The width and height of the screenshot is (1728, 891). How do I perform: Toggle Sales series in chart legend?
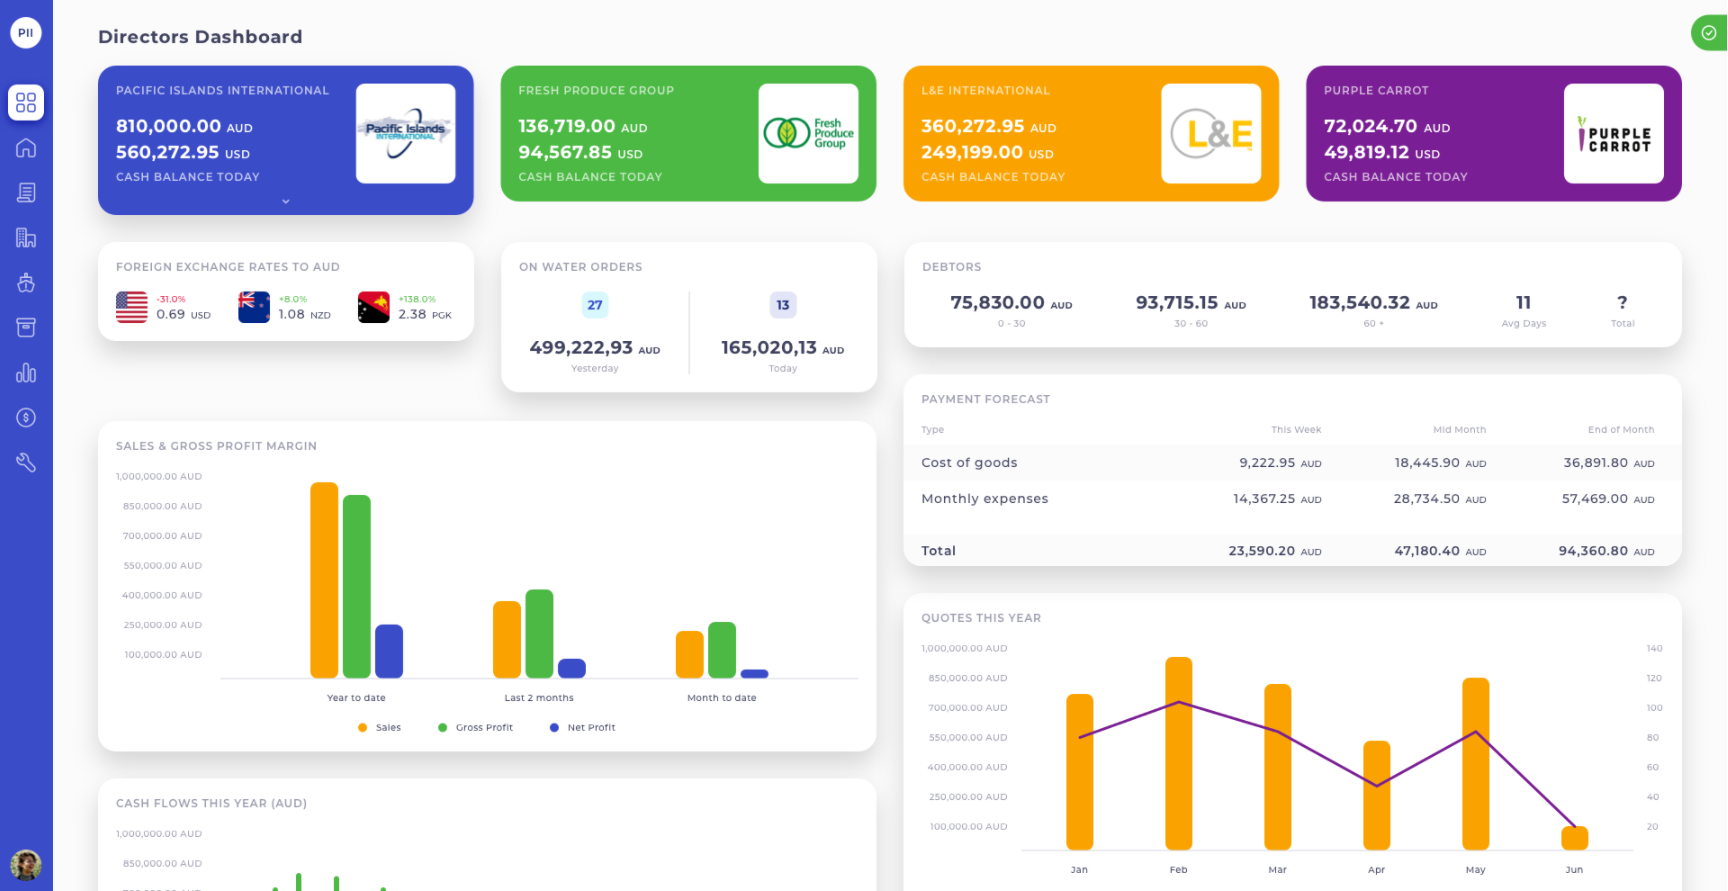click(x=380, y=728)
